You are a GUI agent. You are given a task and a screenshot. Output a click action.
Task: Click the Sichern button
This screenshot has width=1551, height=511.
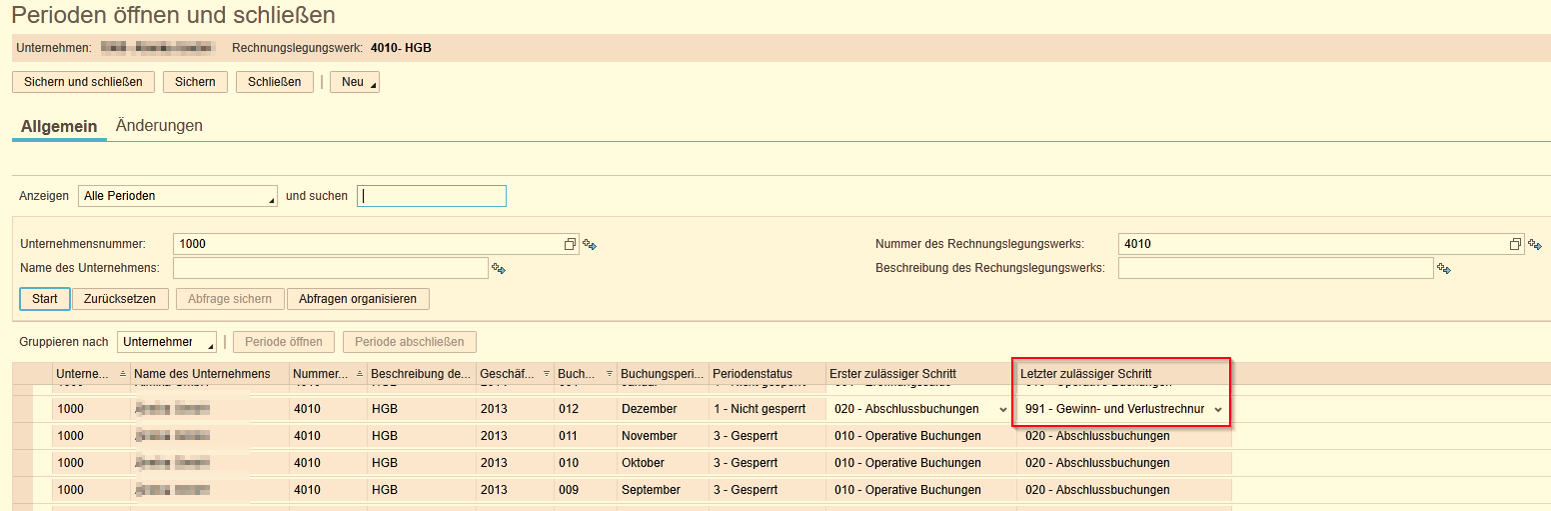point(195,82)
